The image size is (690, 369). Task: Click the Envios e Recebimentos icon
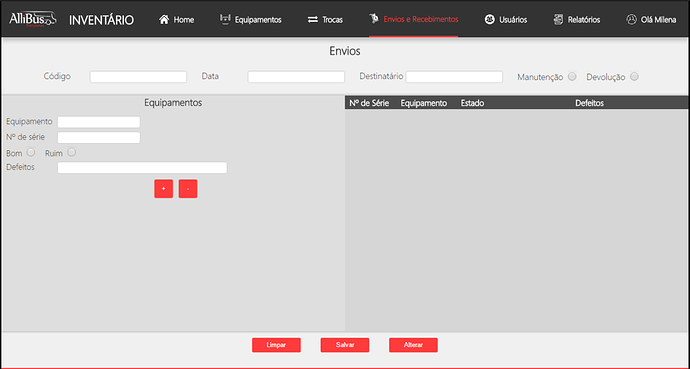pyautogui.click(x=374, y=18)
